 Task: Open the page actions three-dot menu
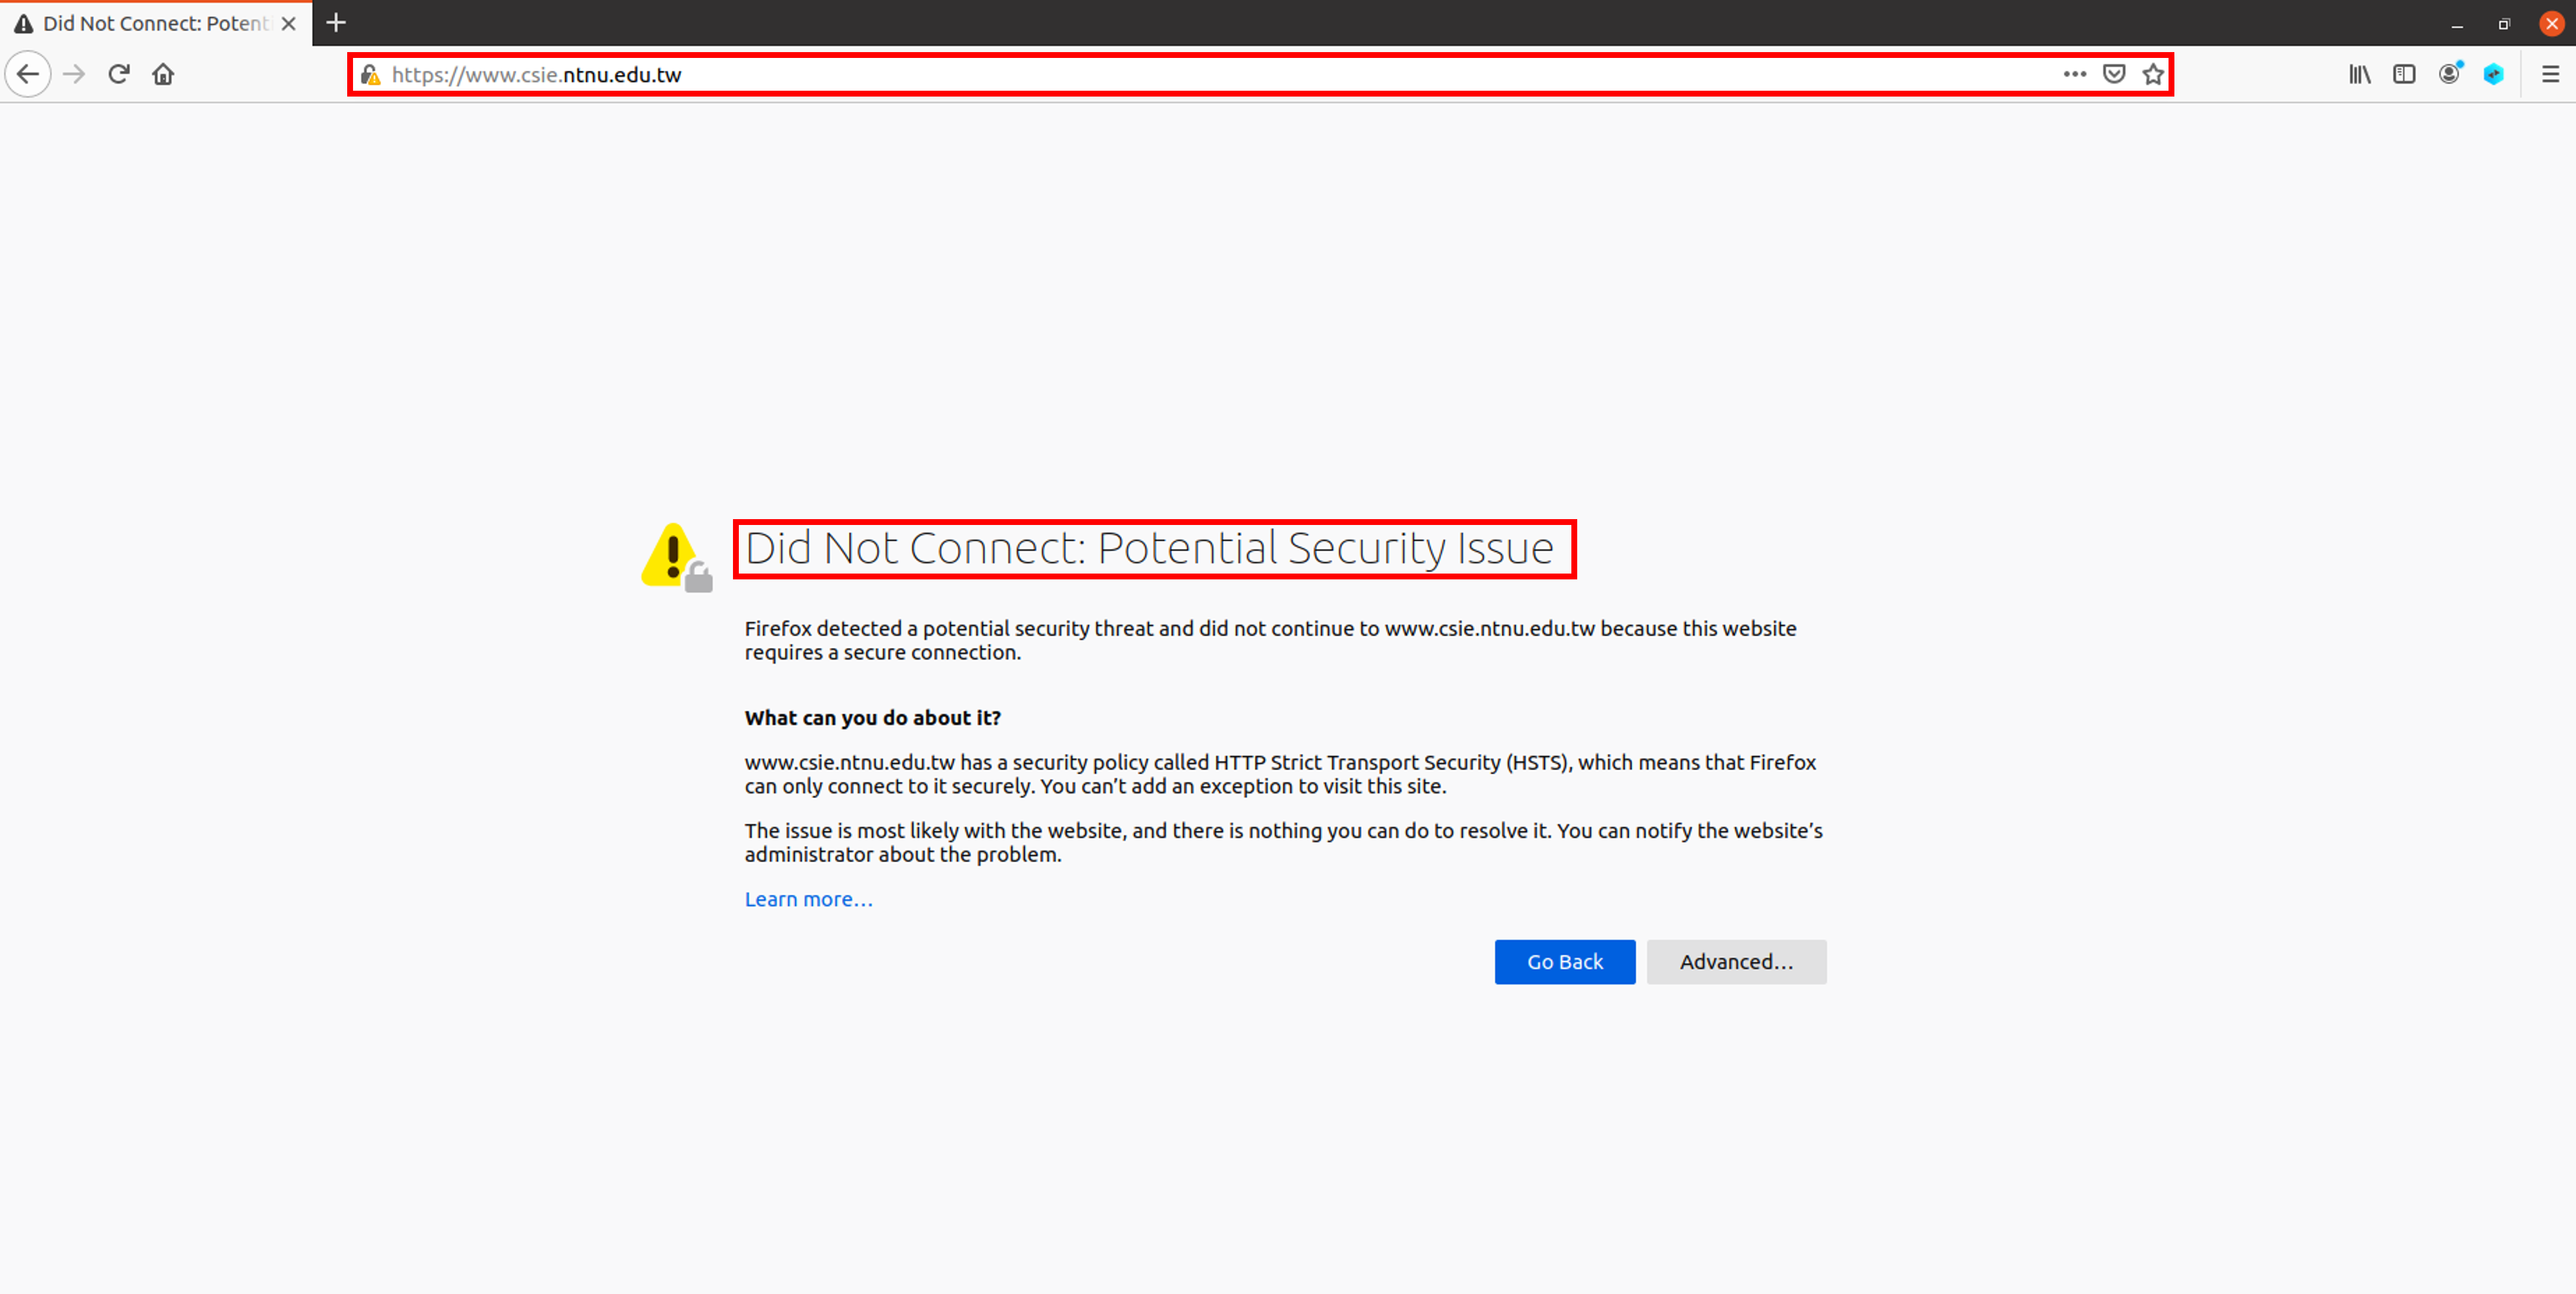pyautogui.click(x=2074, y=74)
